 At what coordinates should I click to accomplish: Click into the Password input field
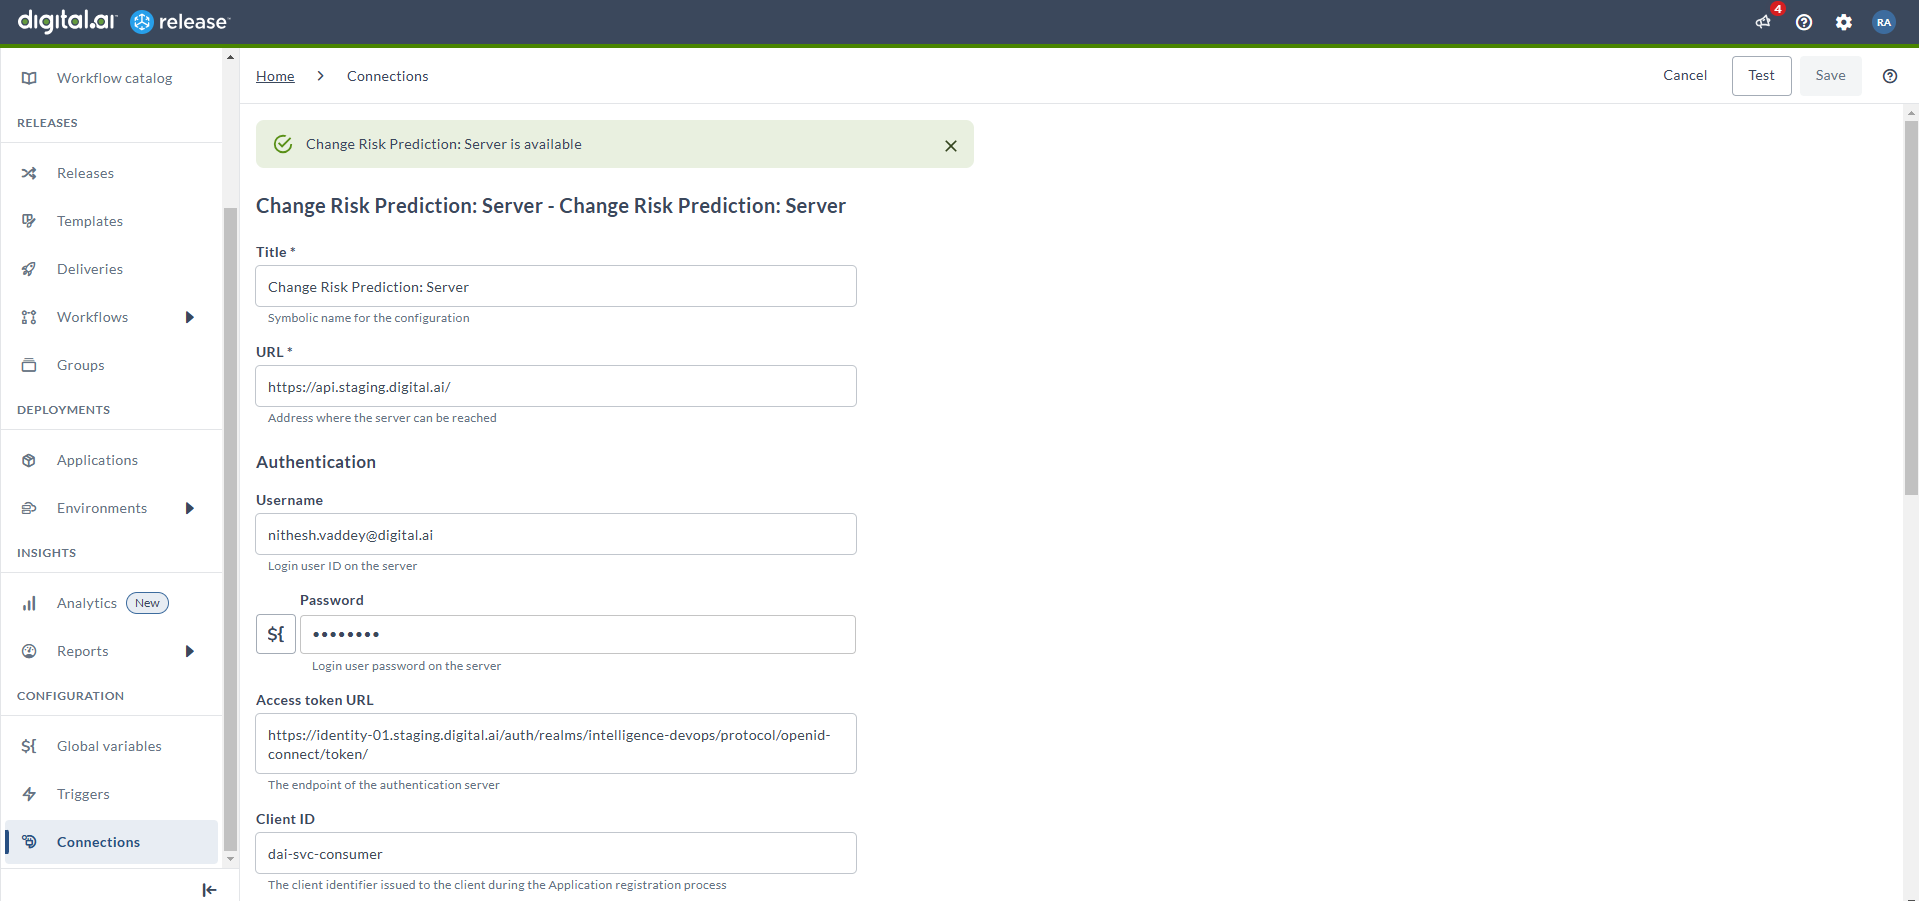[578, 634]
